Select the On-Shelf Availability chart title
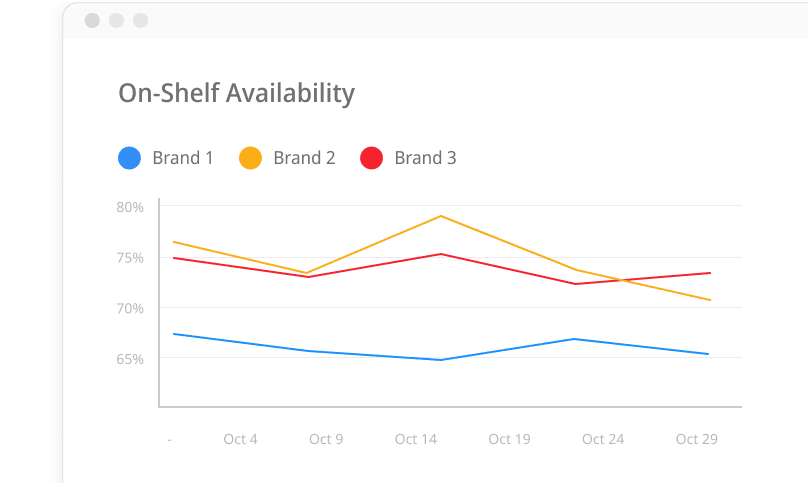Image resolution: width=808 pixels, height=483 pixels. [236, 93]
